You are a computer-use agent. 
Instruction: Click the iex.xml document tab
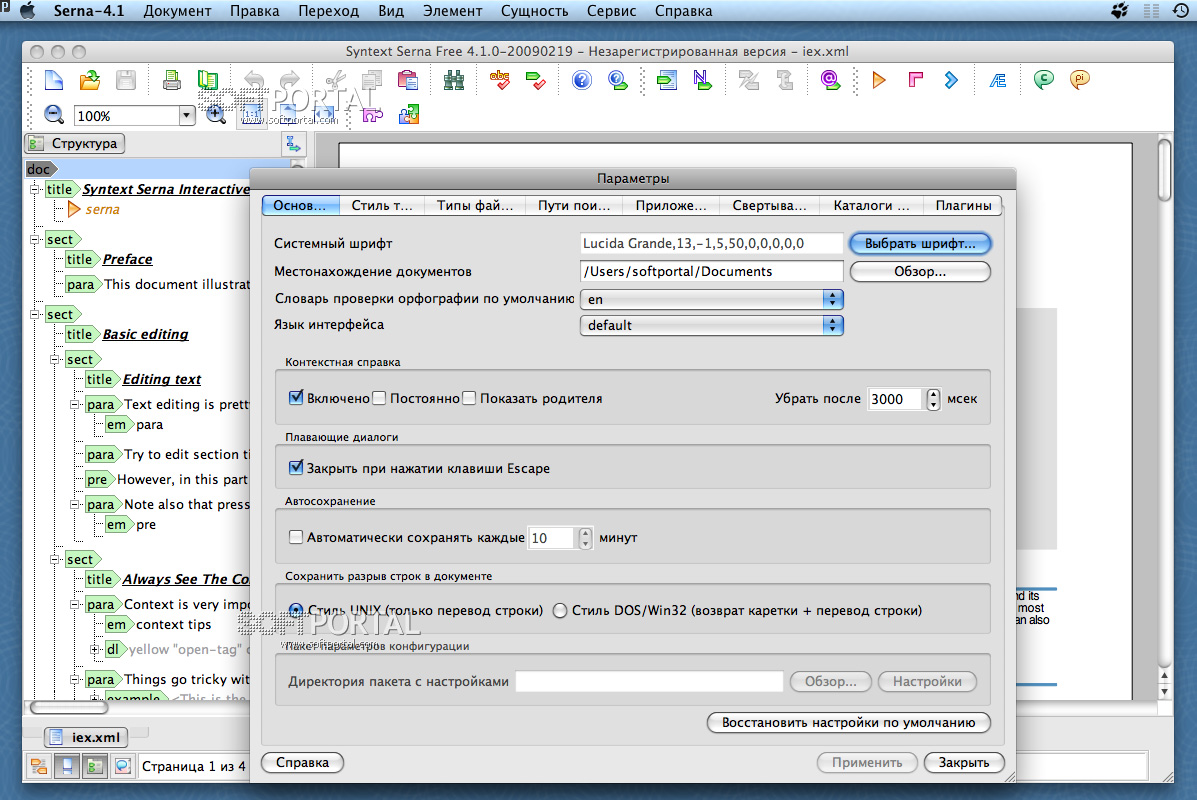tap(86, 737)
